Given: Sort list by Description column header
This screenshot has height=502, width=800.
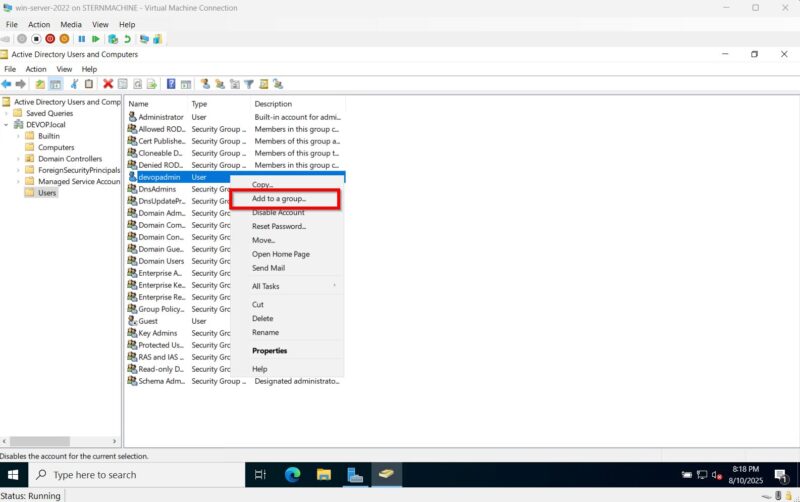Looking at the screenshot, I should [x=298, y=104].
